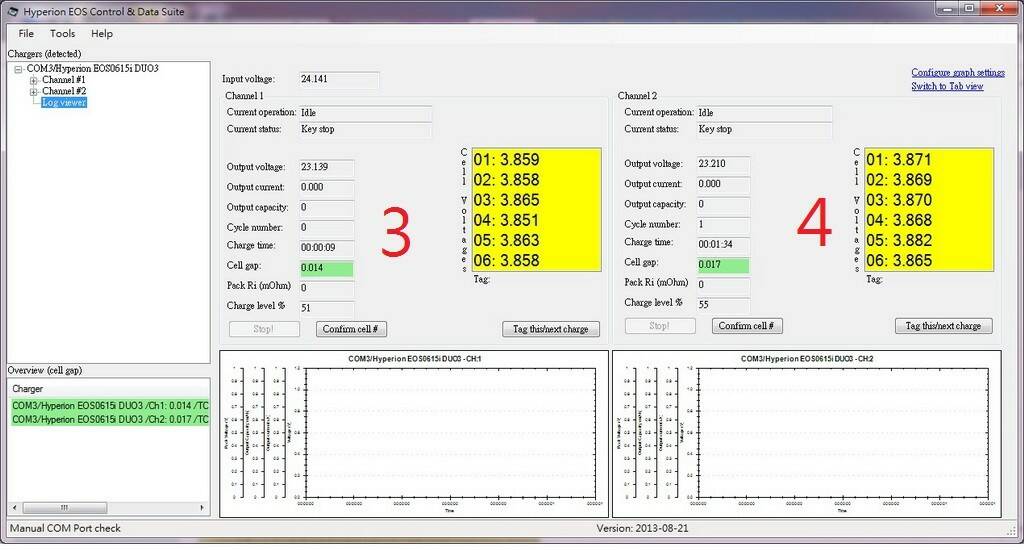
Task: Expand the Channel #2 tree node
Action: coord(33,92)
